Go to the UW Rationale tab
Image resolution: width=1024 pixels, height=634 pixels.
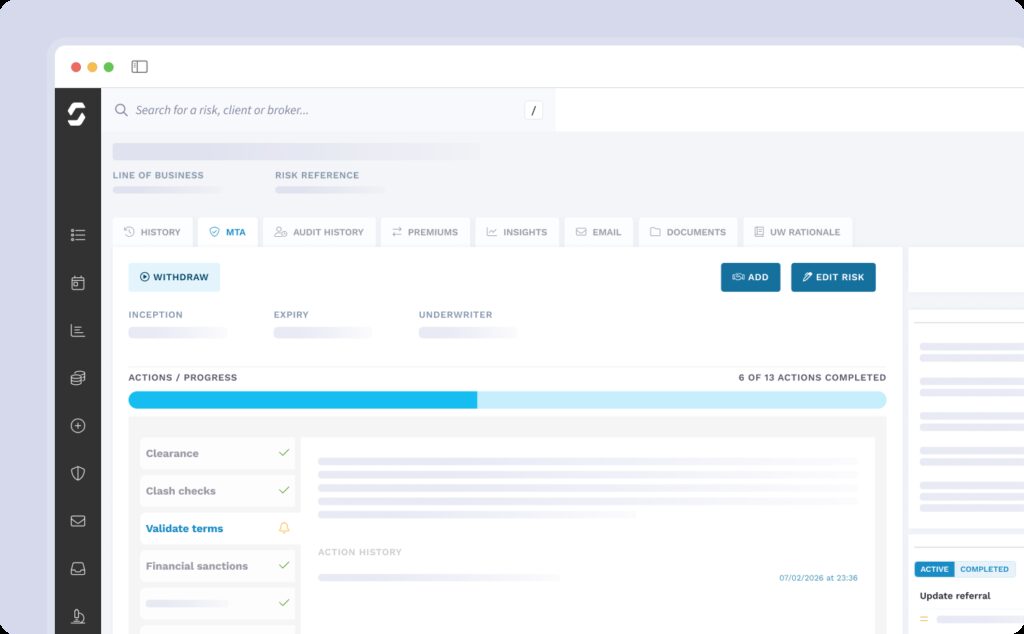797,232
